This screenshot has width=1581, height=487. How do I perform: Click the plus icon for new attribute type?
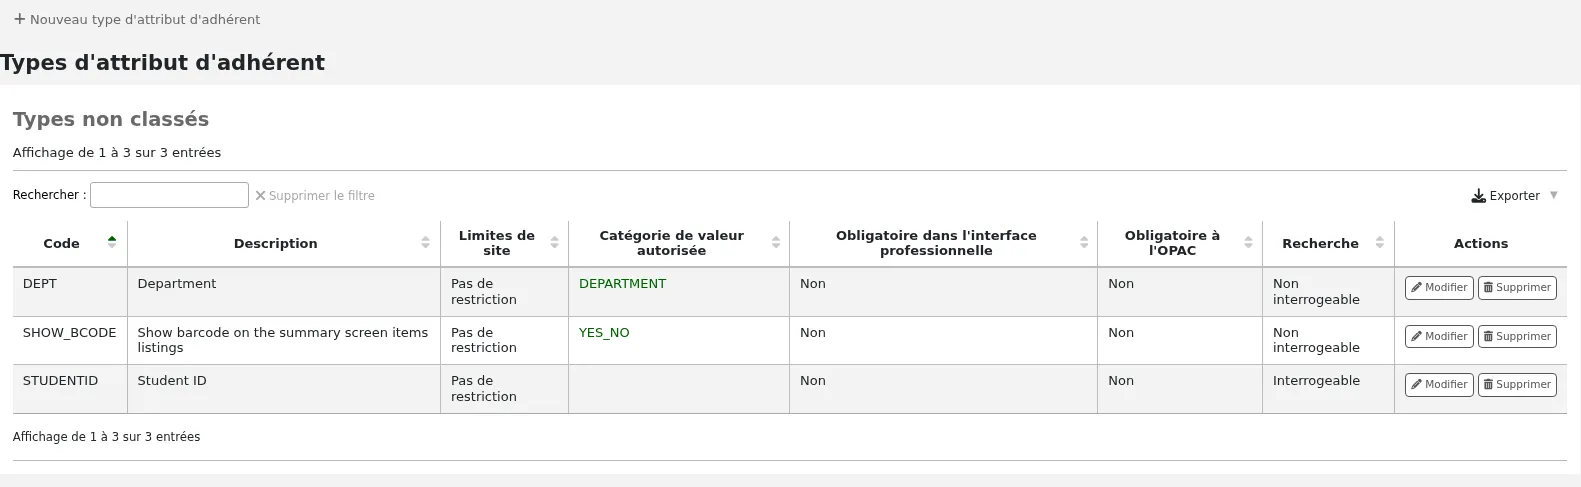tap(19, 19)
